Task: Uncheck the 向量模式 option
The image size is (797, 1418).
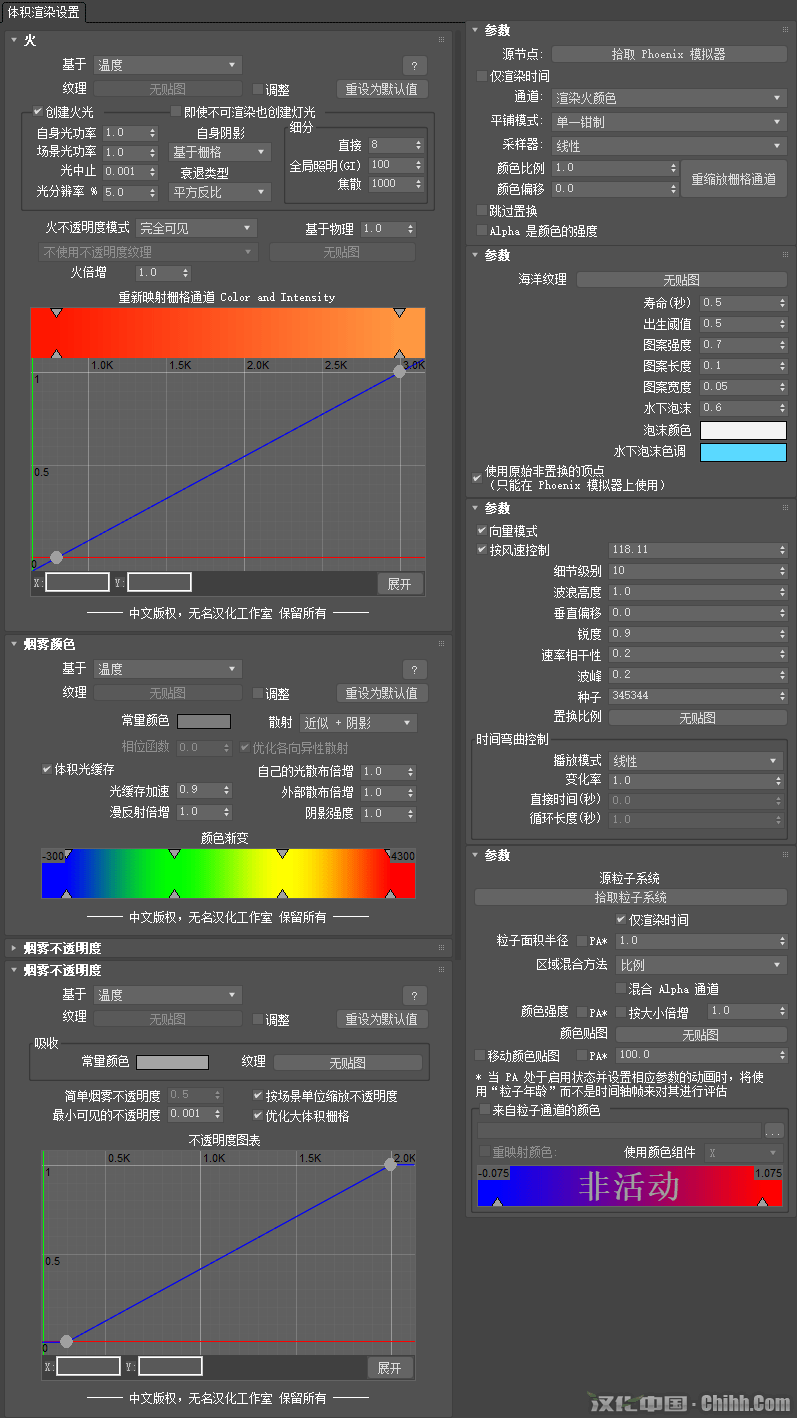Action: [x=482, y=530]
